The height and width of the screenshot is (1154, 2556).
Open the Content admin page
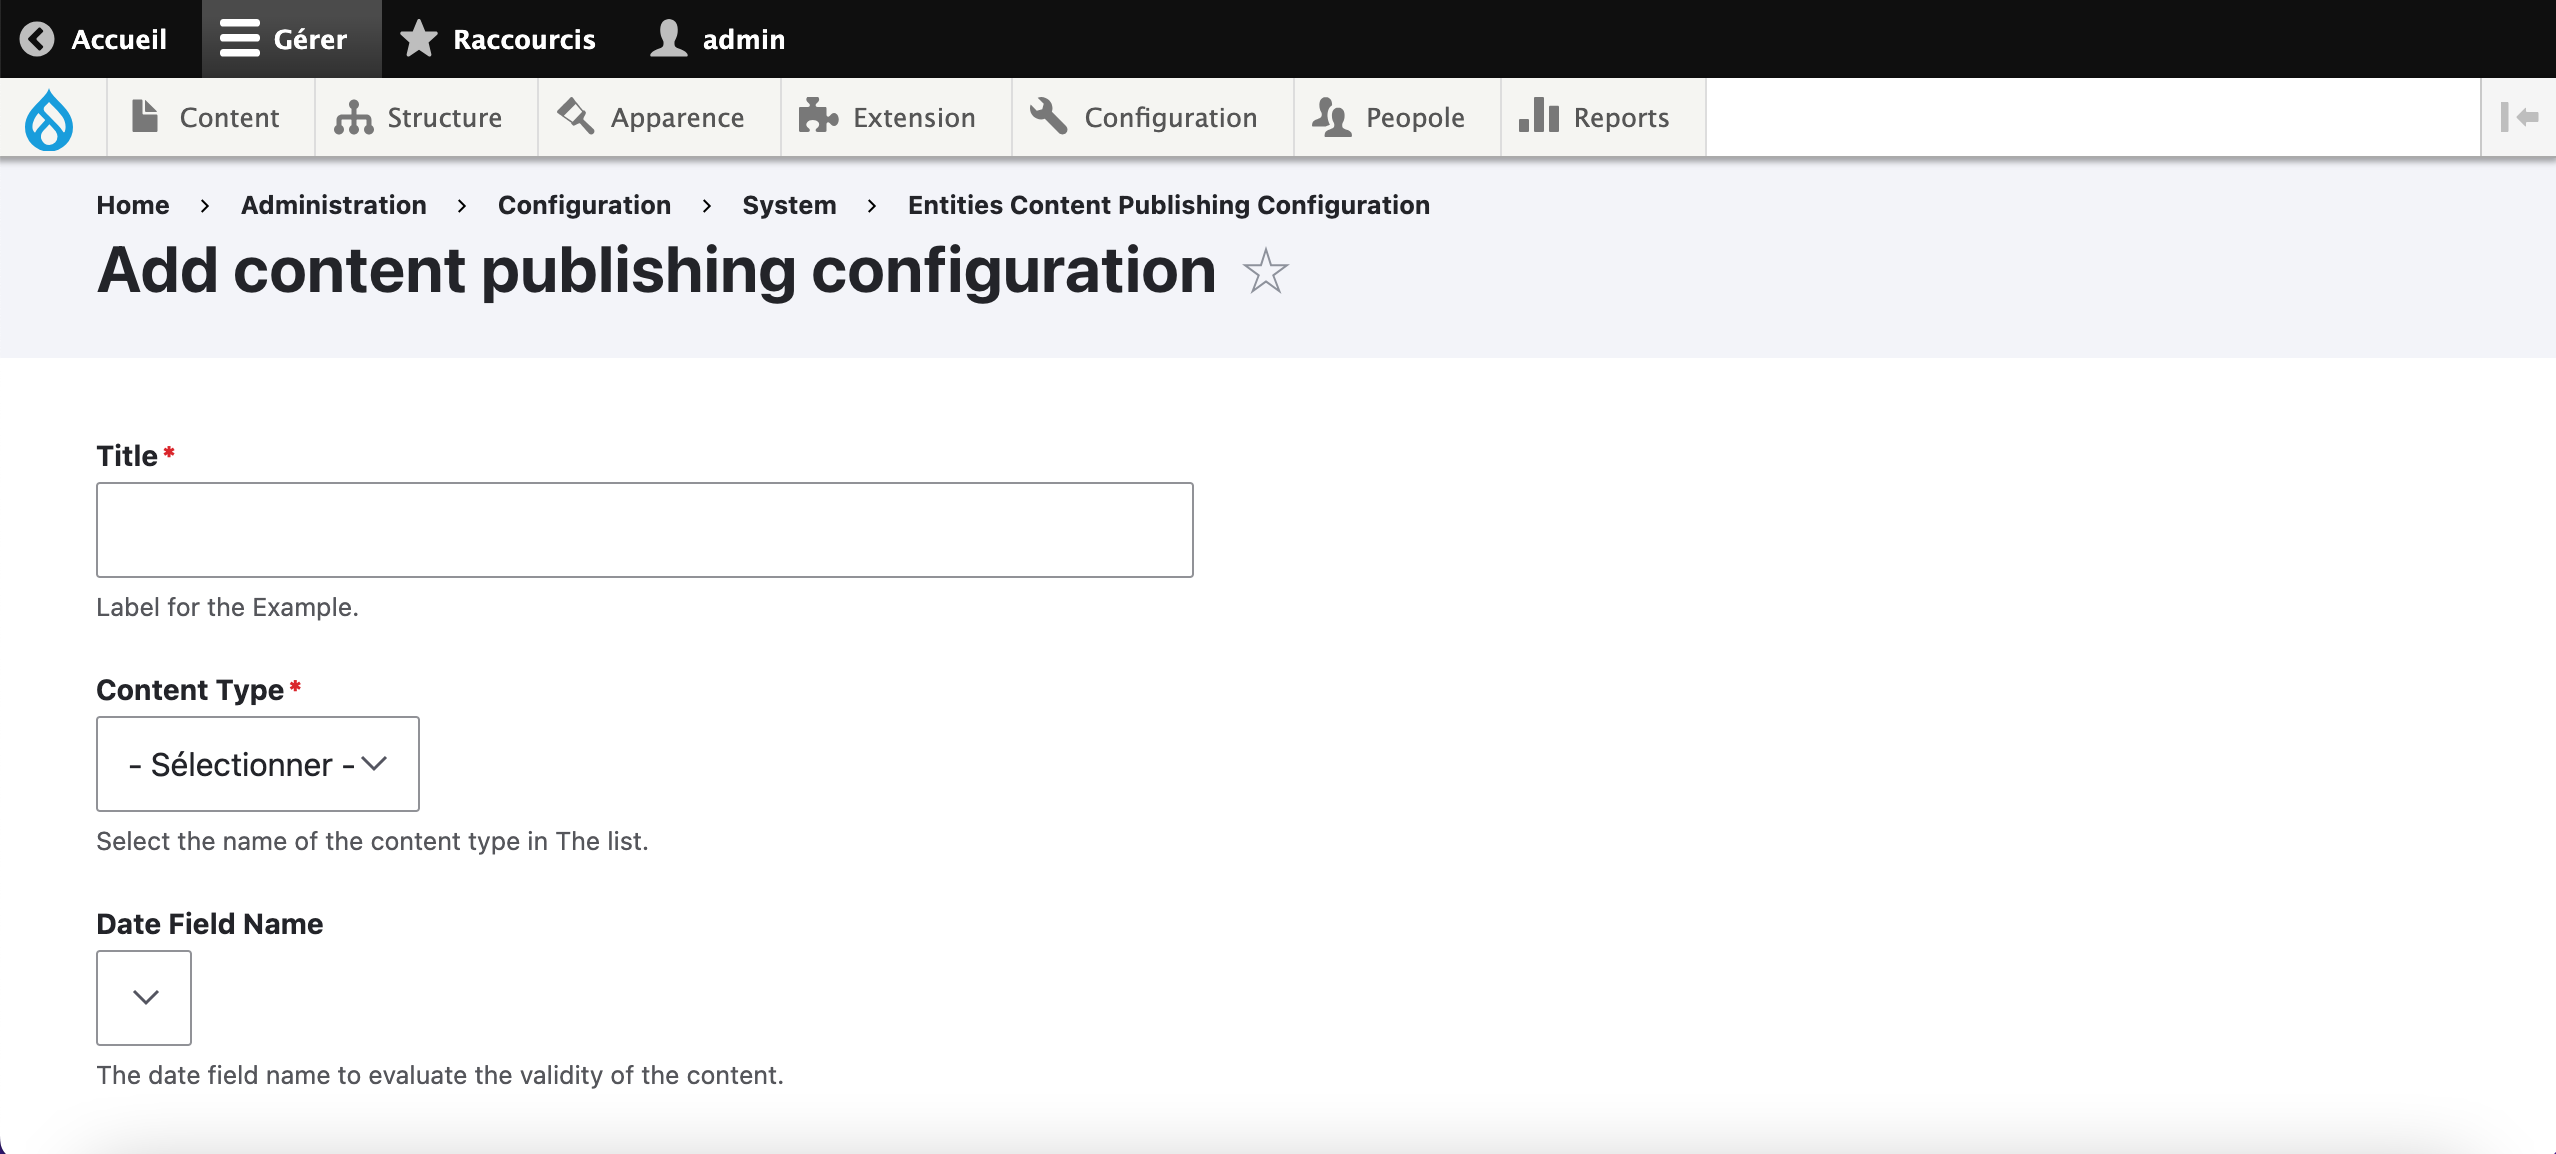pyautogui.click(x=210, y=118)
